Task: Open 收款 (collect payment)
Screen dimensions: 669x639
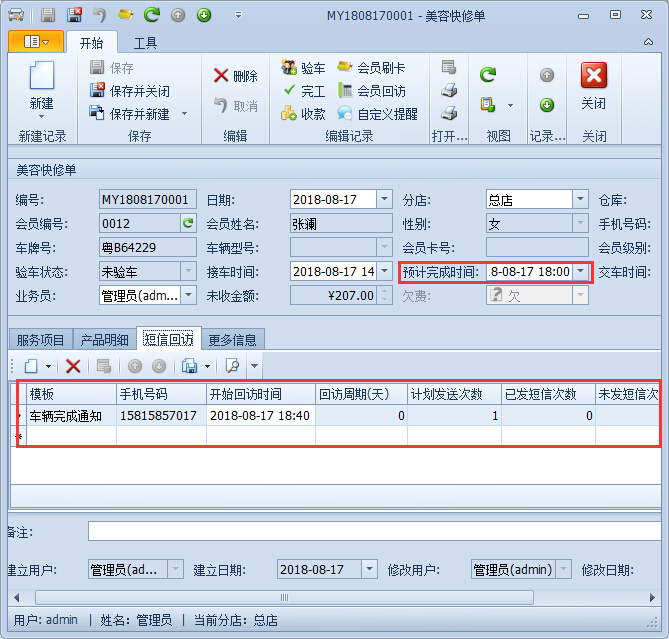Action: (302, 114)
